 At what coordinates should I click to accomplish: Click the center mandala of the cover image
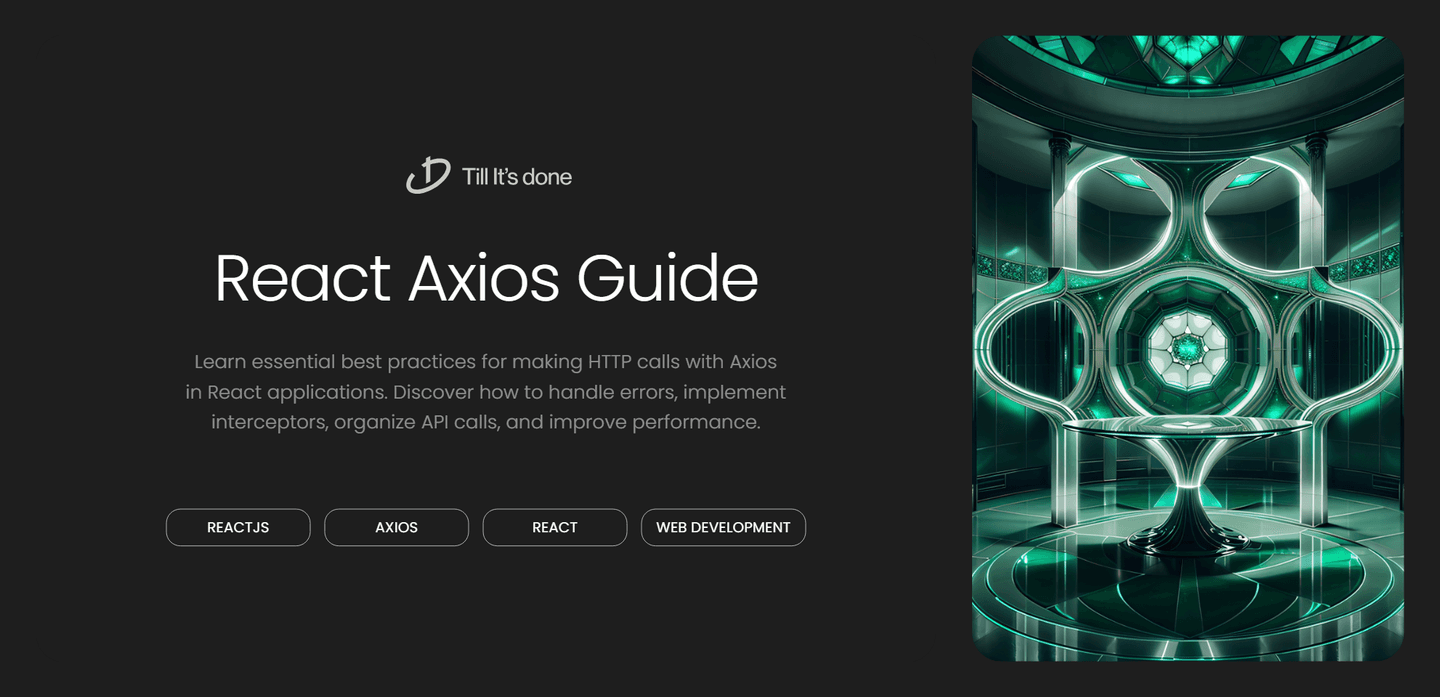click(x=1186, y=345)
